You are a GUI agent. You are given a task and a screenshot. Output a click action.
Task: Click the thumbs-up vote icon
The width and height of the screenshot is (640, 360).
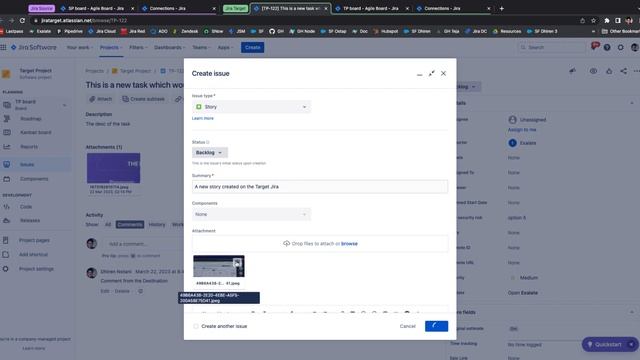[609, 71]
